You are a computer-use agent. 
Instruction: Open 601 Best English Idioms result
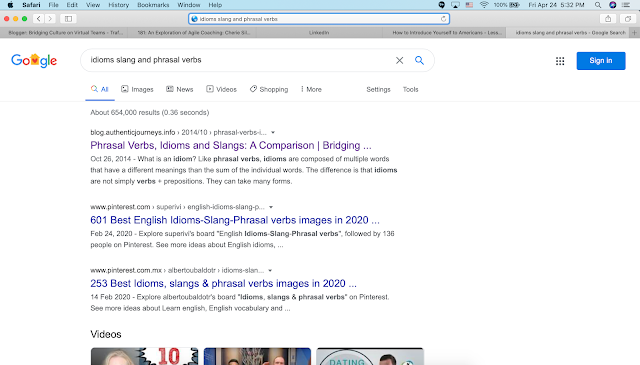tap(235, 220)
